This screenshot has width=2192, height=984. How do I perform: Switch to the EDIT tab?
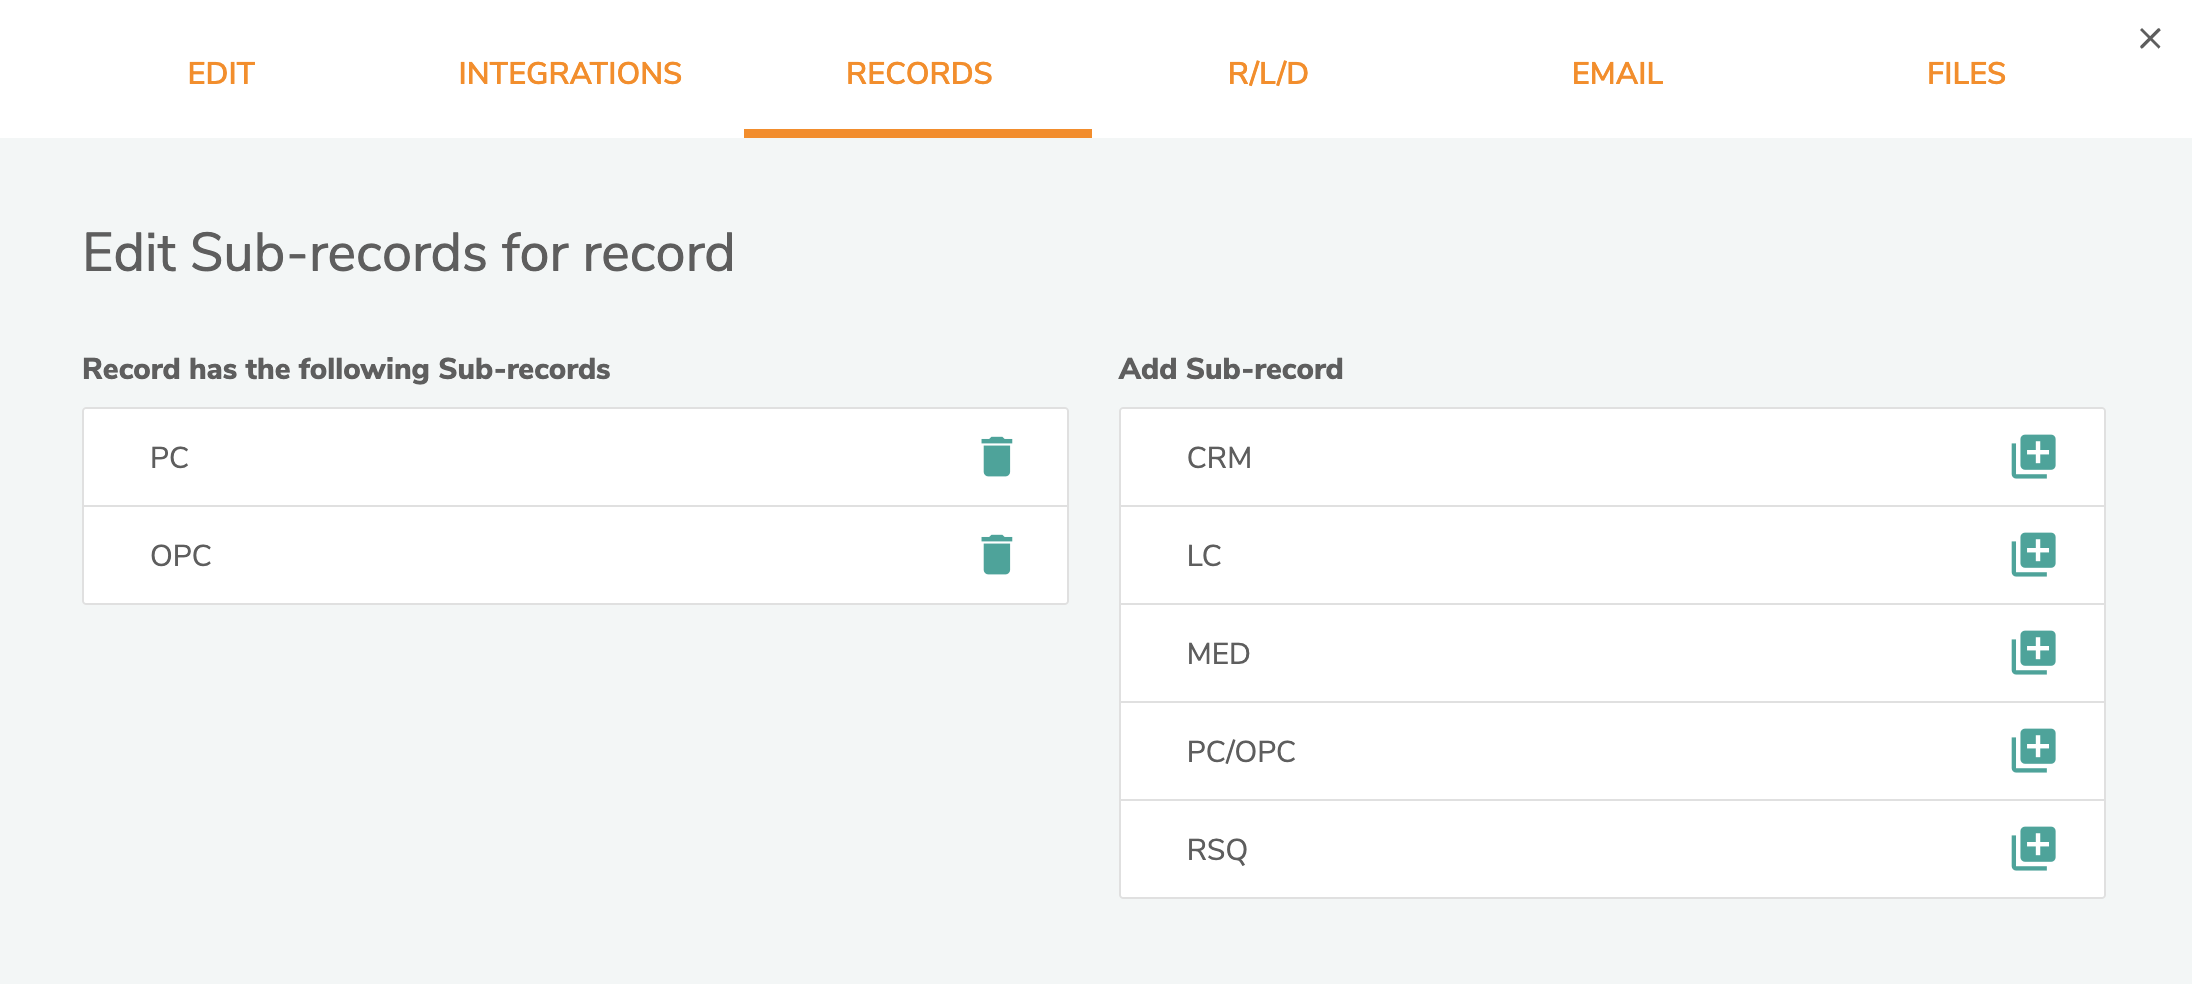tap(221, 73)
